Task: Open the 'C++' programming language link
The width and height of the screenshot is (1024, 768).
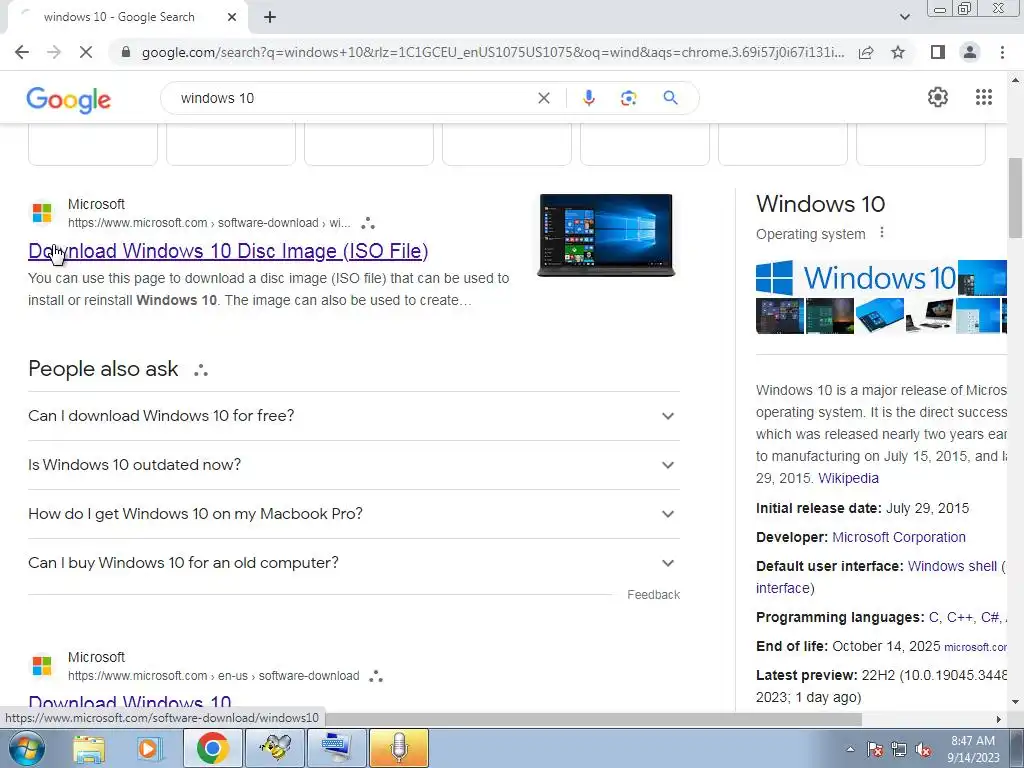Action: click(x=960, y=617)
